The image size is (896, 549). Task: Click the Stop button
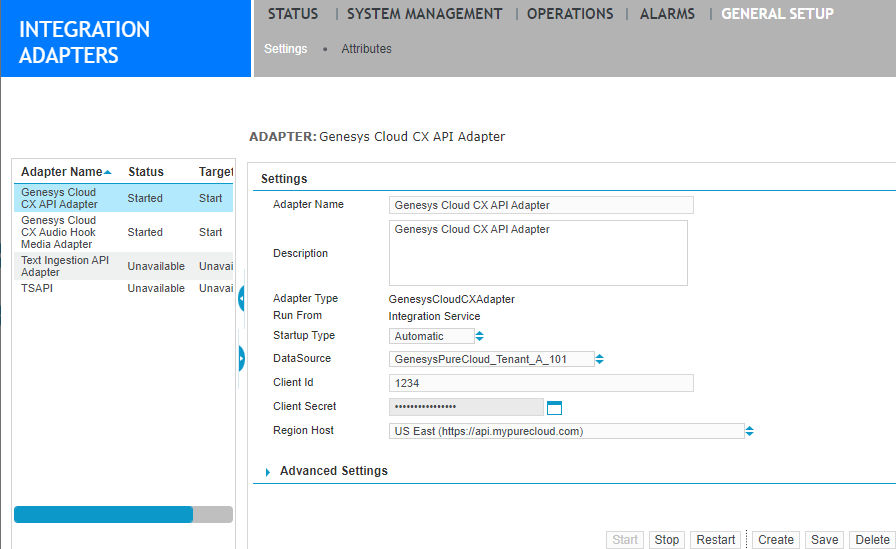(666, 540)
